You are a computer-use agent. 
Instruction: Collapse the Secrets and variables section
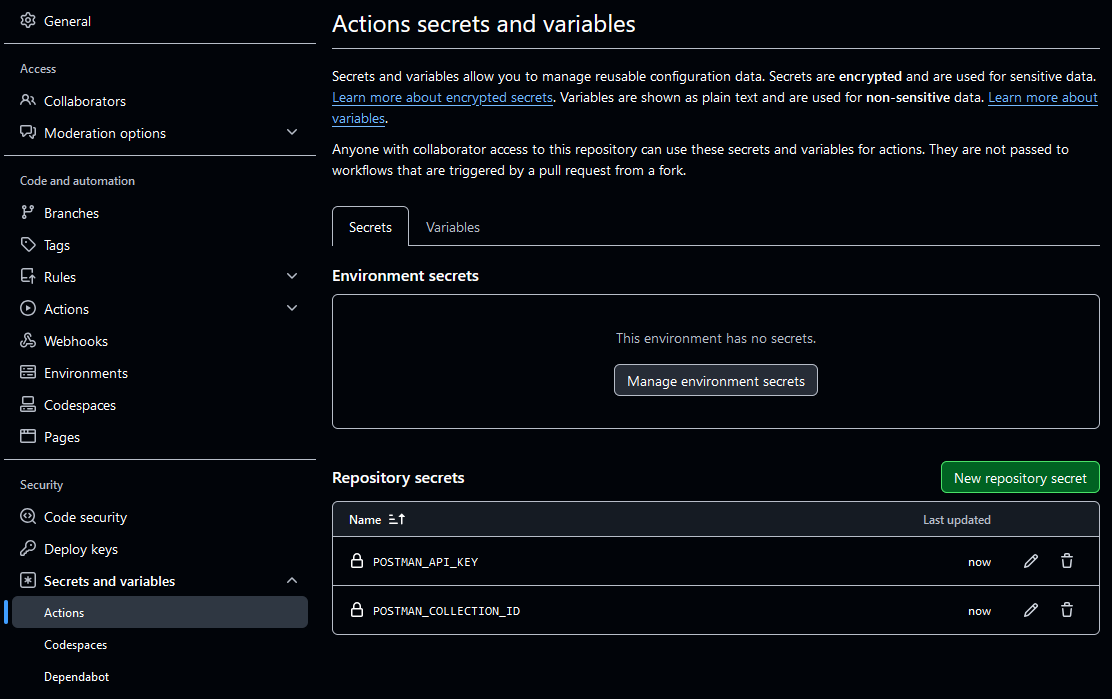click(x=291, y=579)
